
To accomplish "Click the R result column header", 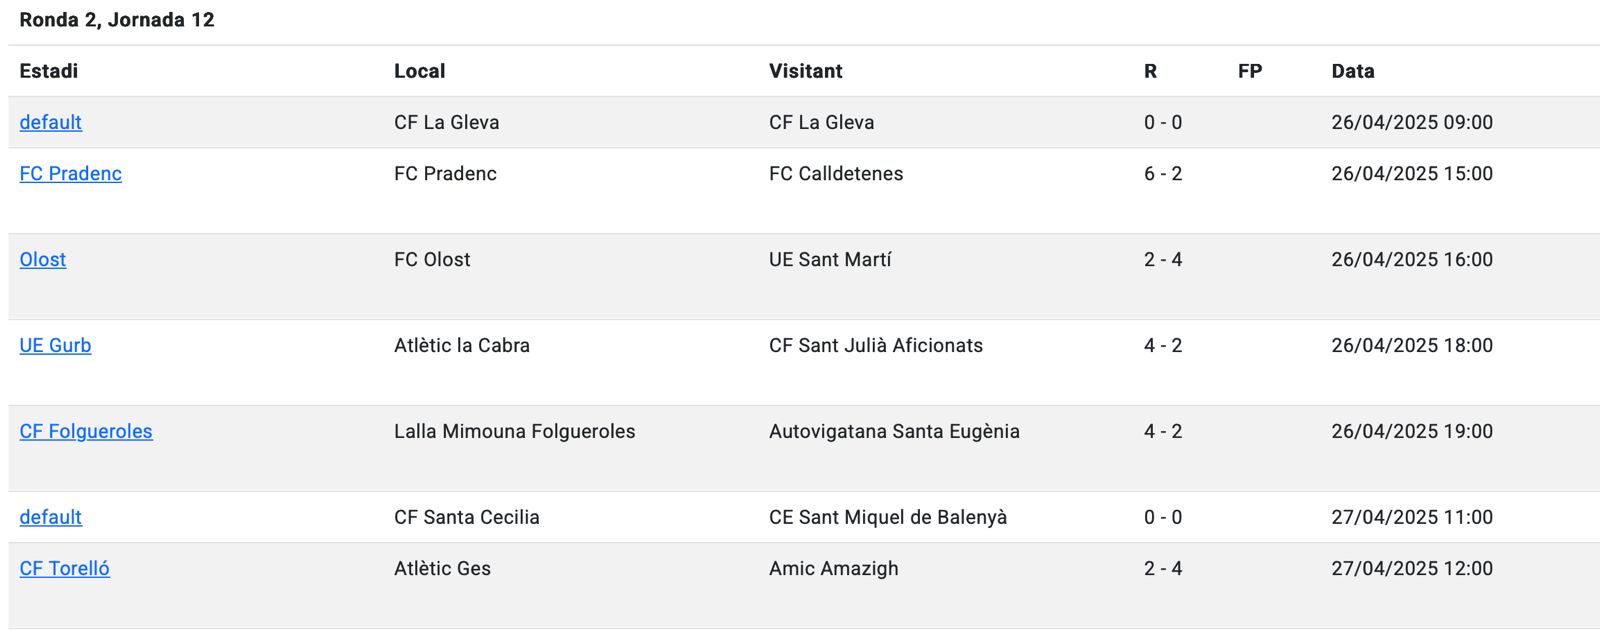I will coord(1150,71).
